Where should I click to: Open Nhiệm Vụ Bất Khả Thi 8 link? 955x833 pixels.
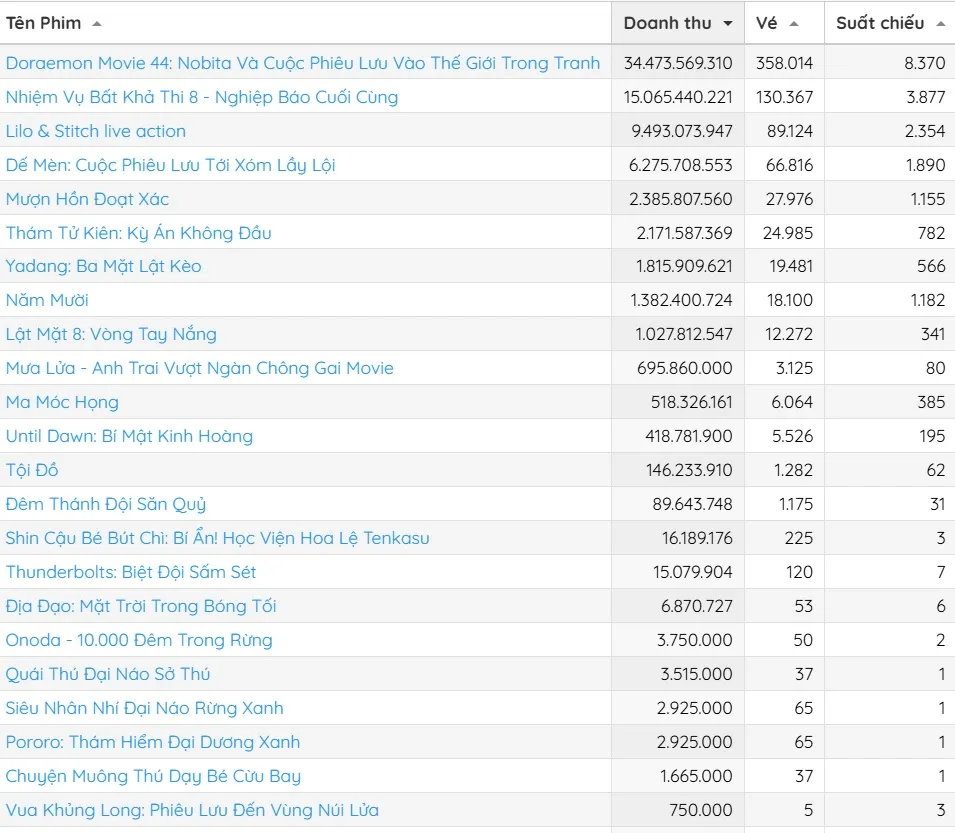(x=202, y=97)
